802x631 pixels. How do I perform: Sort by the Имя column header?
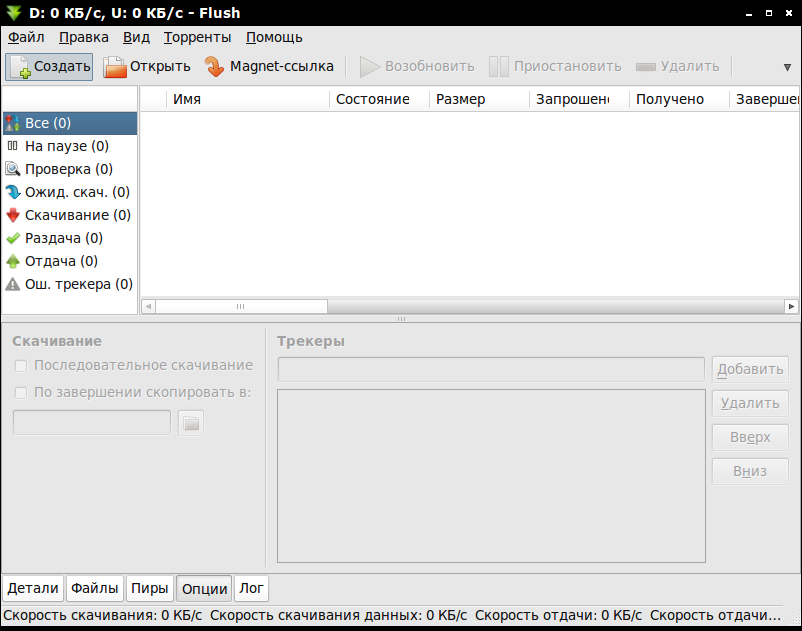pyautogui.click(x=248, y=99)
